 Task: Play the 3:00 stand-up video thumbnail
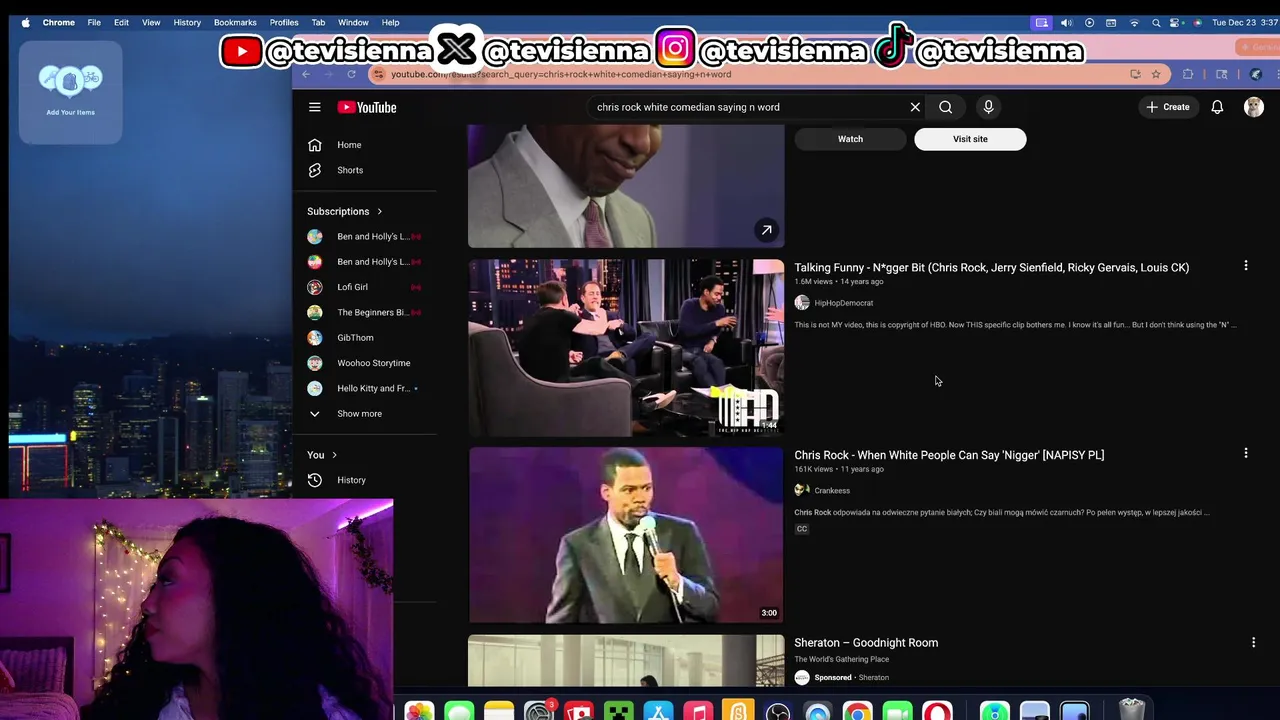626,535
